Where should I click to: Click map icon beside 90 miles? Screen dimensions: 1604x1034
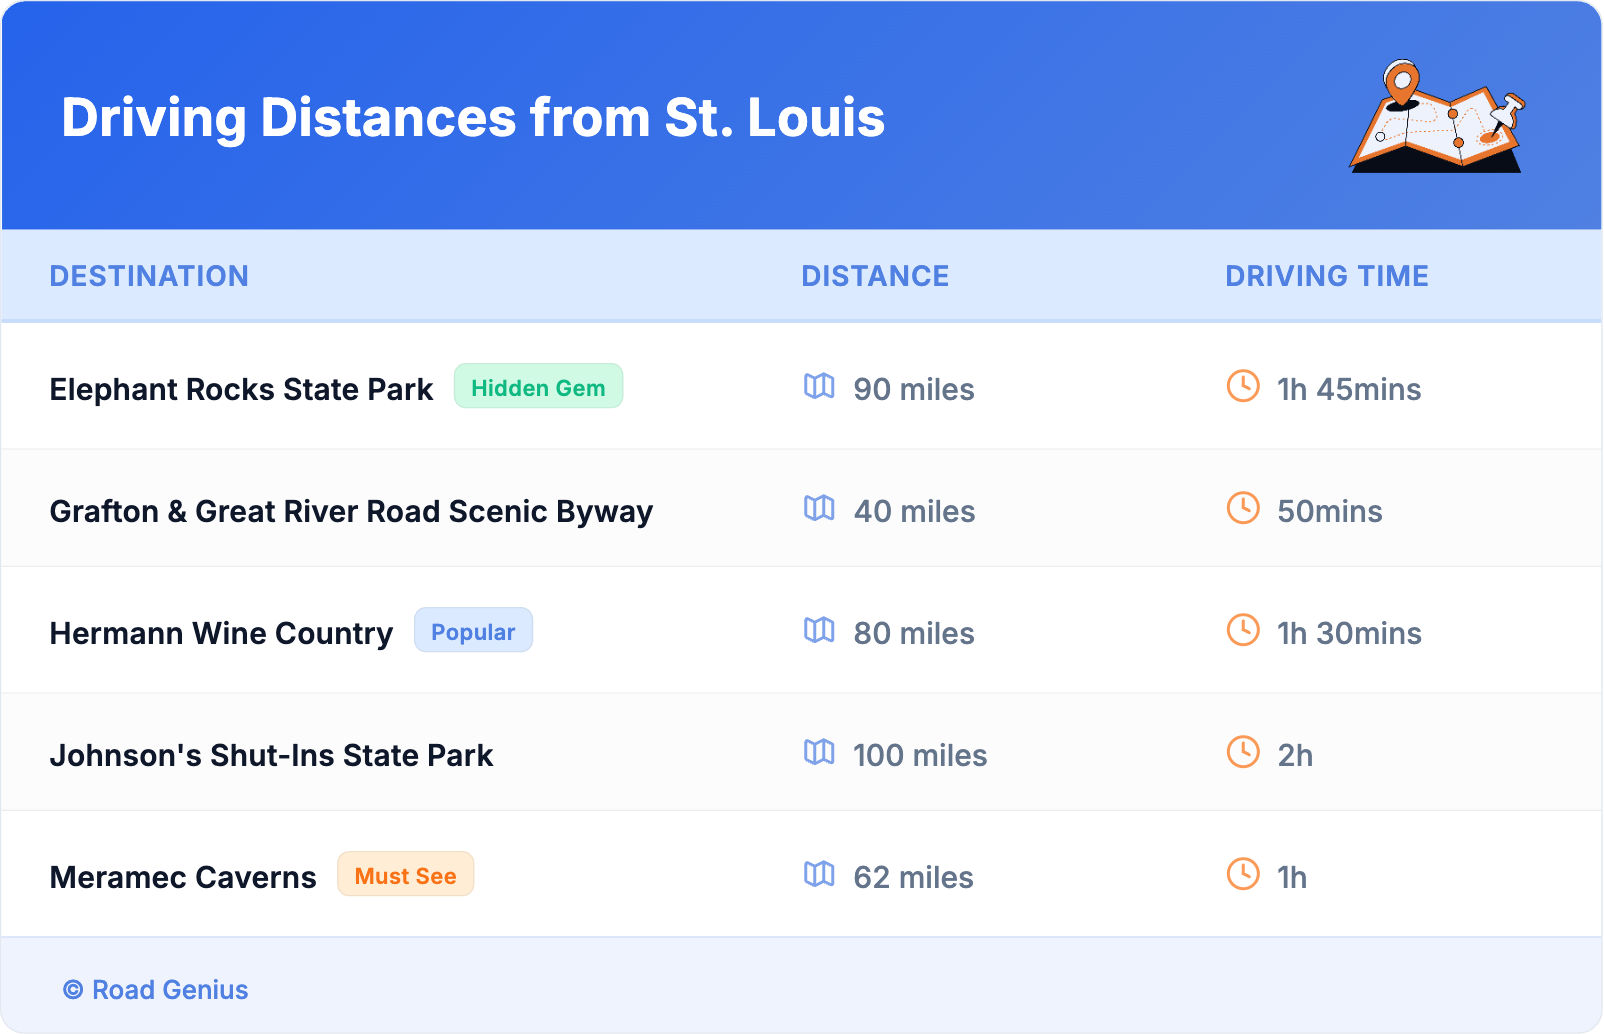(x=819, y=386)
